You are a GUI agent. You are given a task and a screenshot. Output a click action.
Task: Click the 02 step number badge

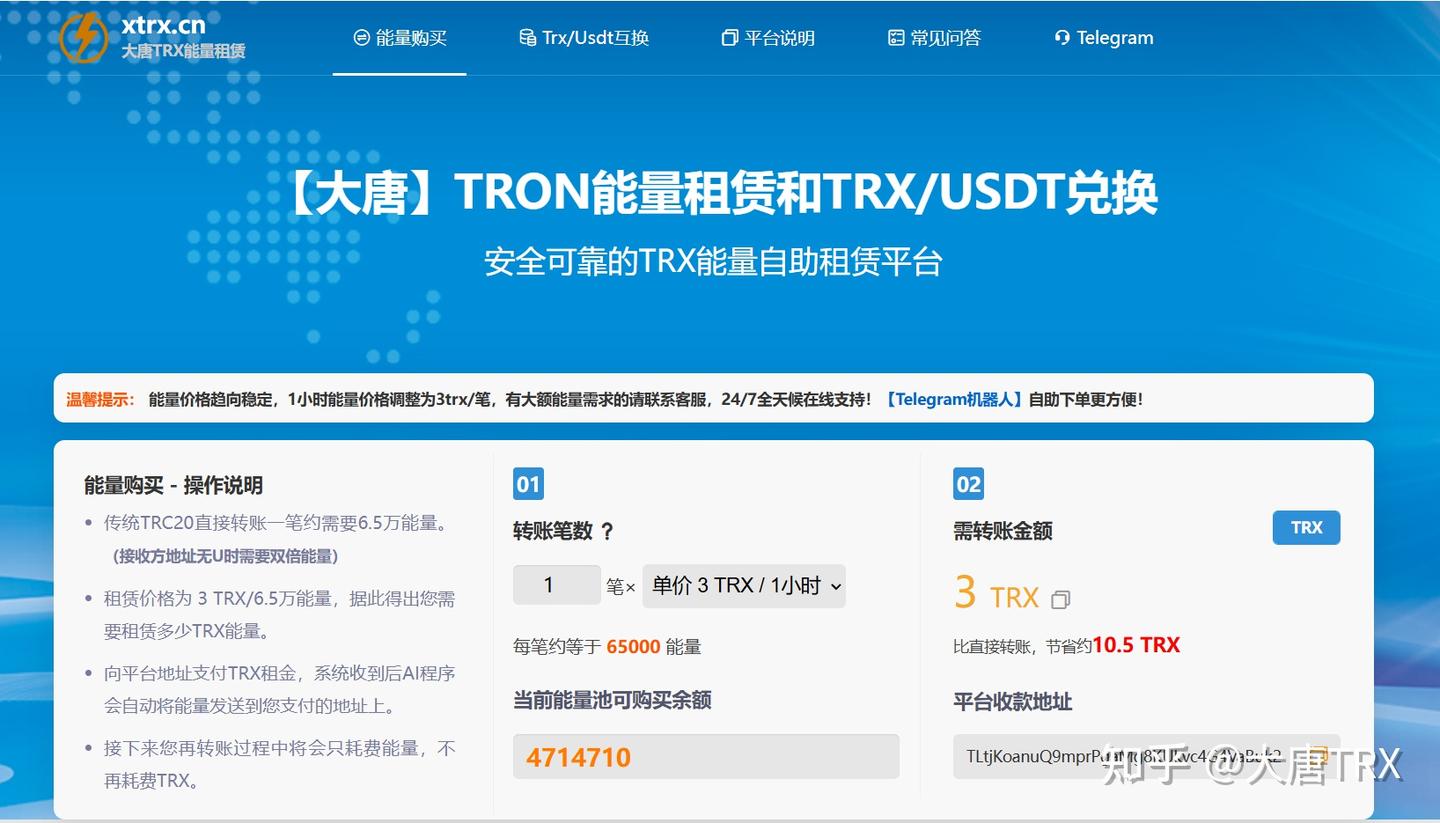click(966, 484)
